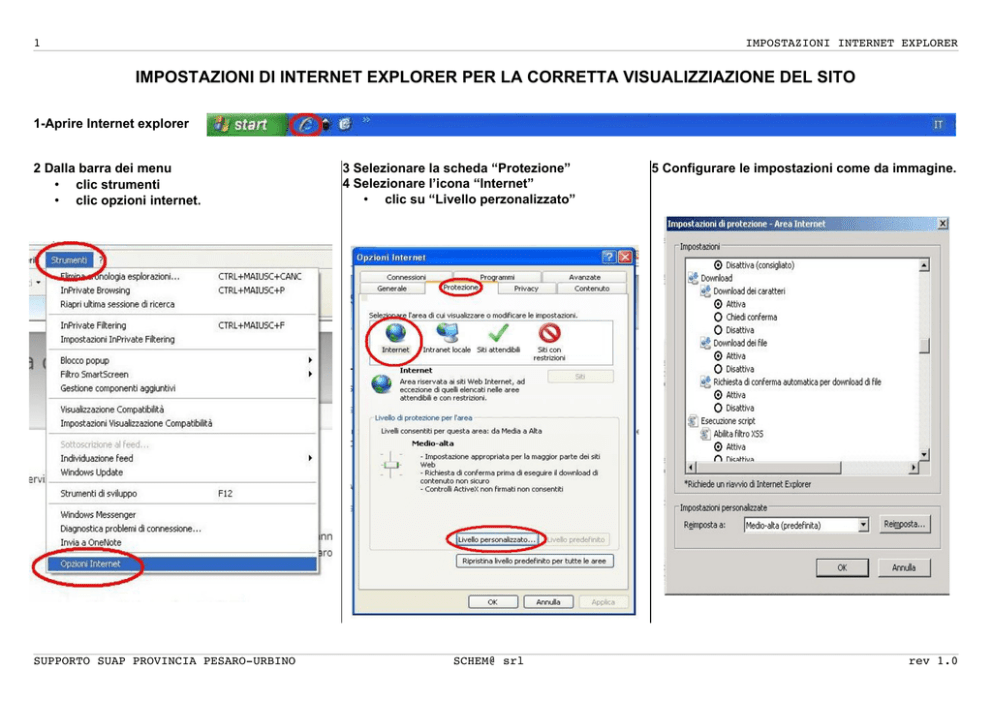Select Attiva under Abilita filtro XSS
The height and width of the screenshot is (701, 992).
click(718, 447)
